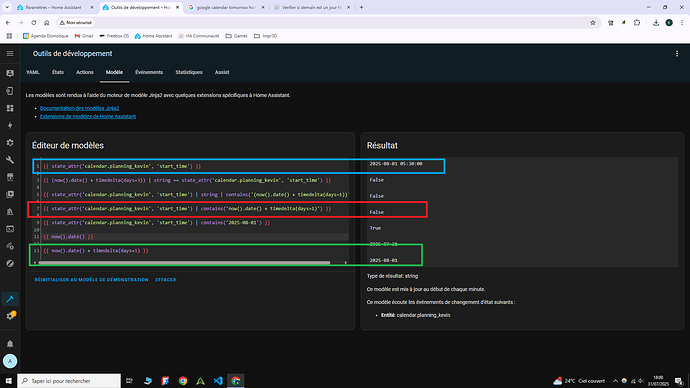Show hidden system tray icons chevron
This screenshot has width=690, height=388.
615,381
